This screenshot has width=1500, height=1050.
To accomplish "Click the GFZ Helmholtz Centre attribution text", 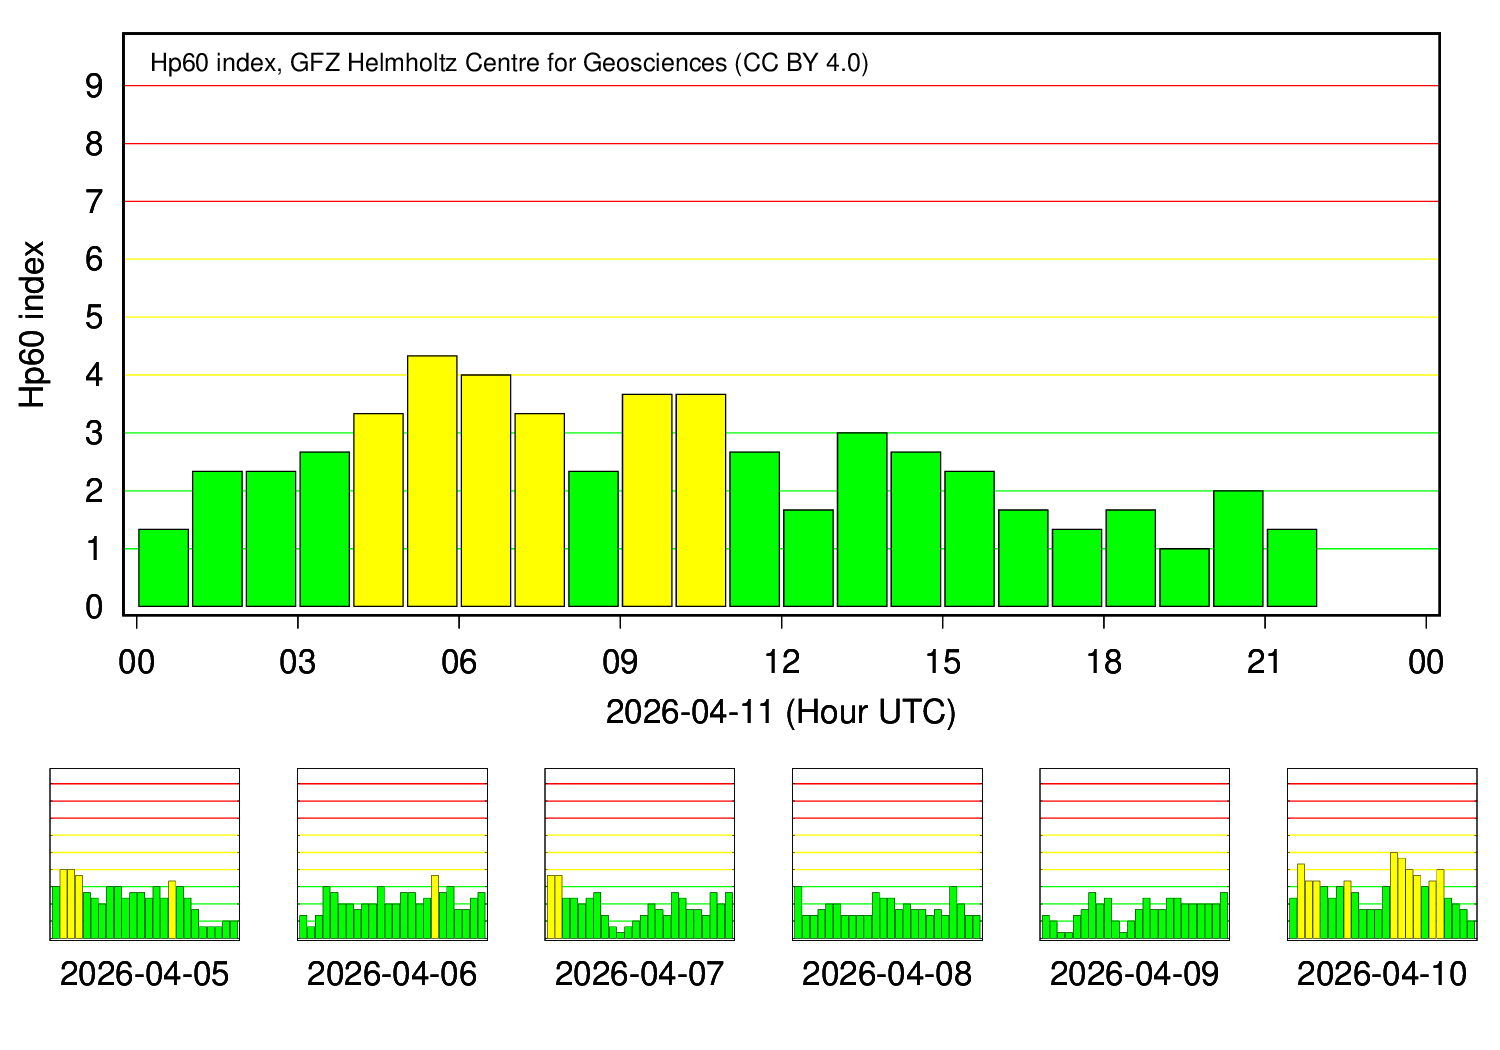I will tap(509, 63).
